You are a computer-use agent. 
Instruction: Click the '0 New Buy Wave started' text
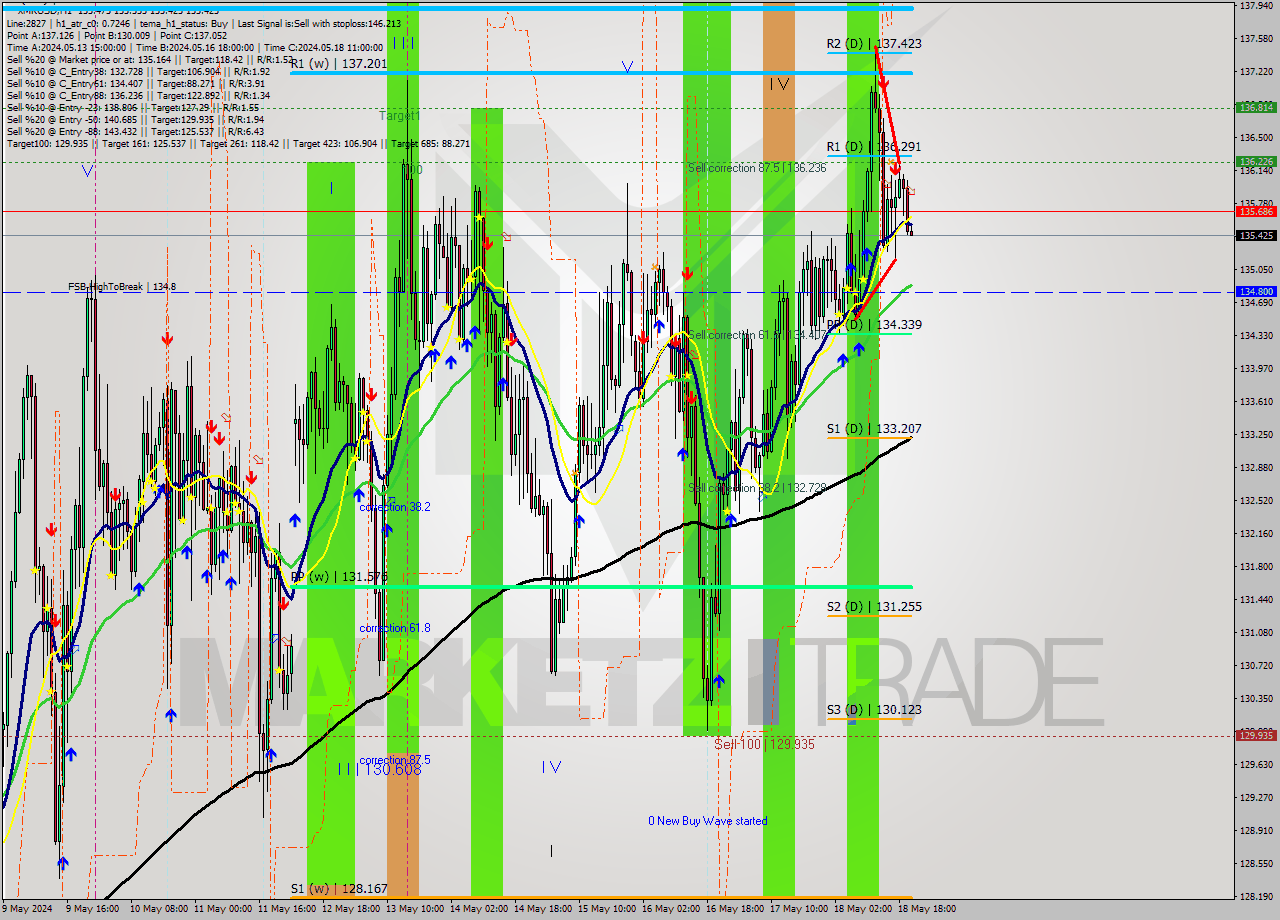(x=708, y=821)
